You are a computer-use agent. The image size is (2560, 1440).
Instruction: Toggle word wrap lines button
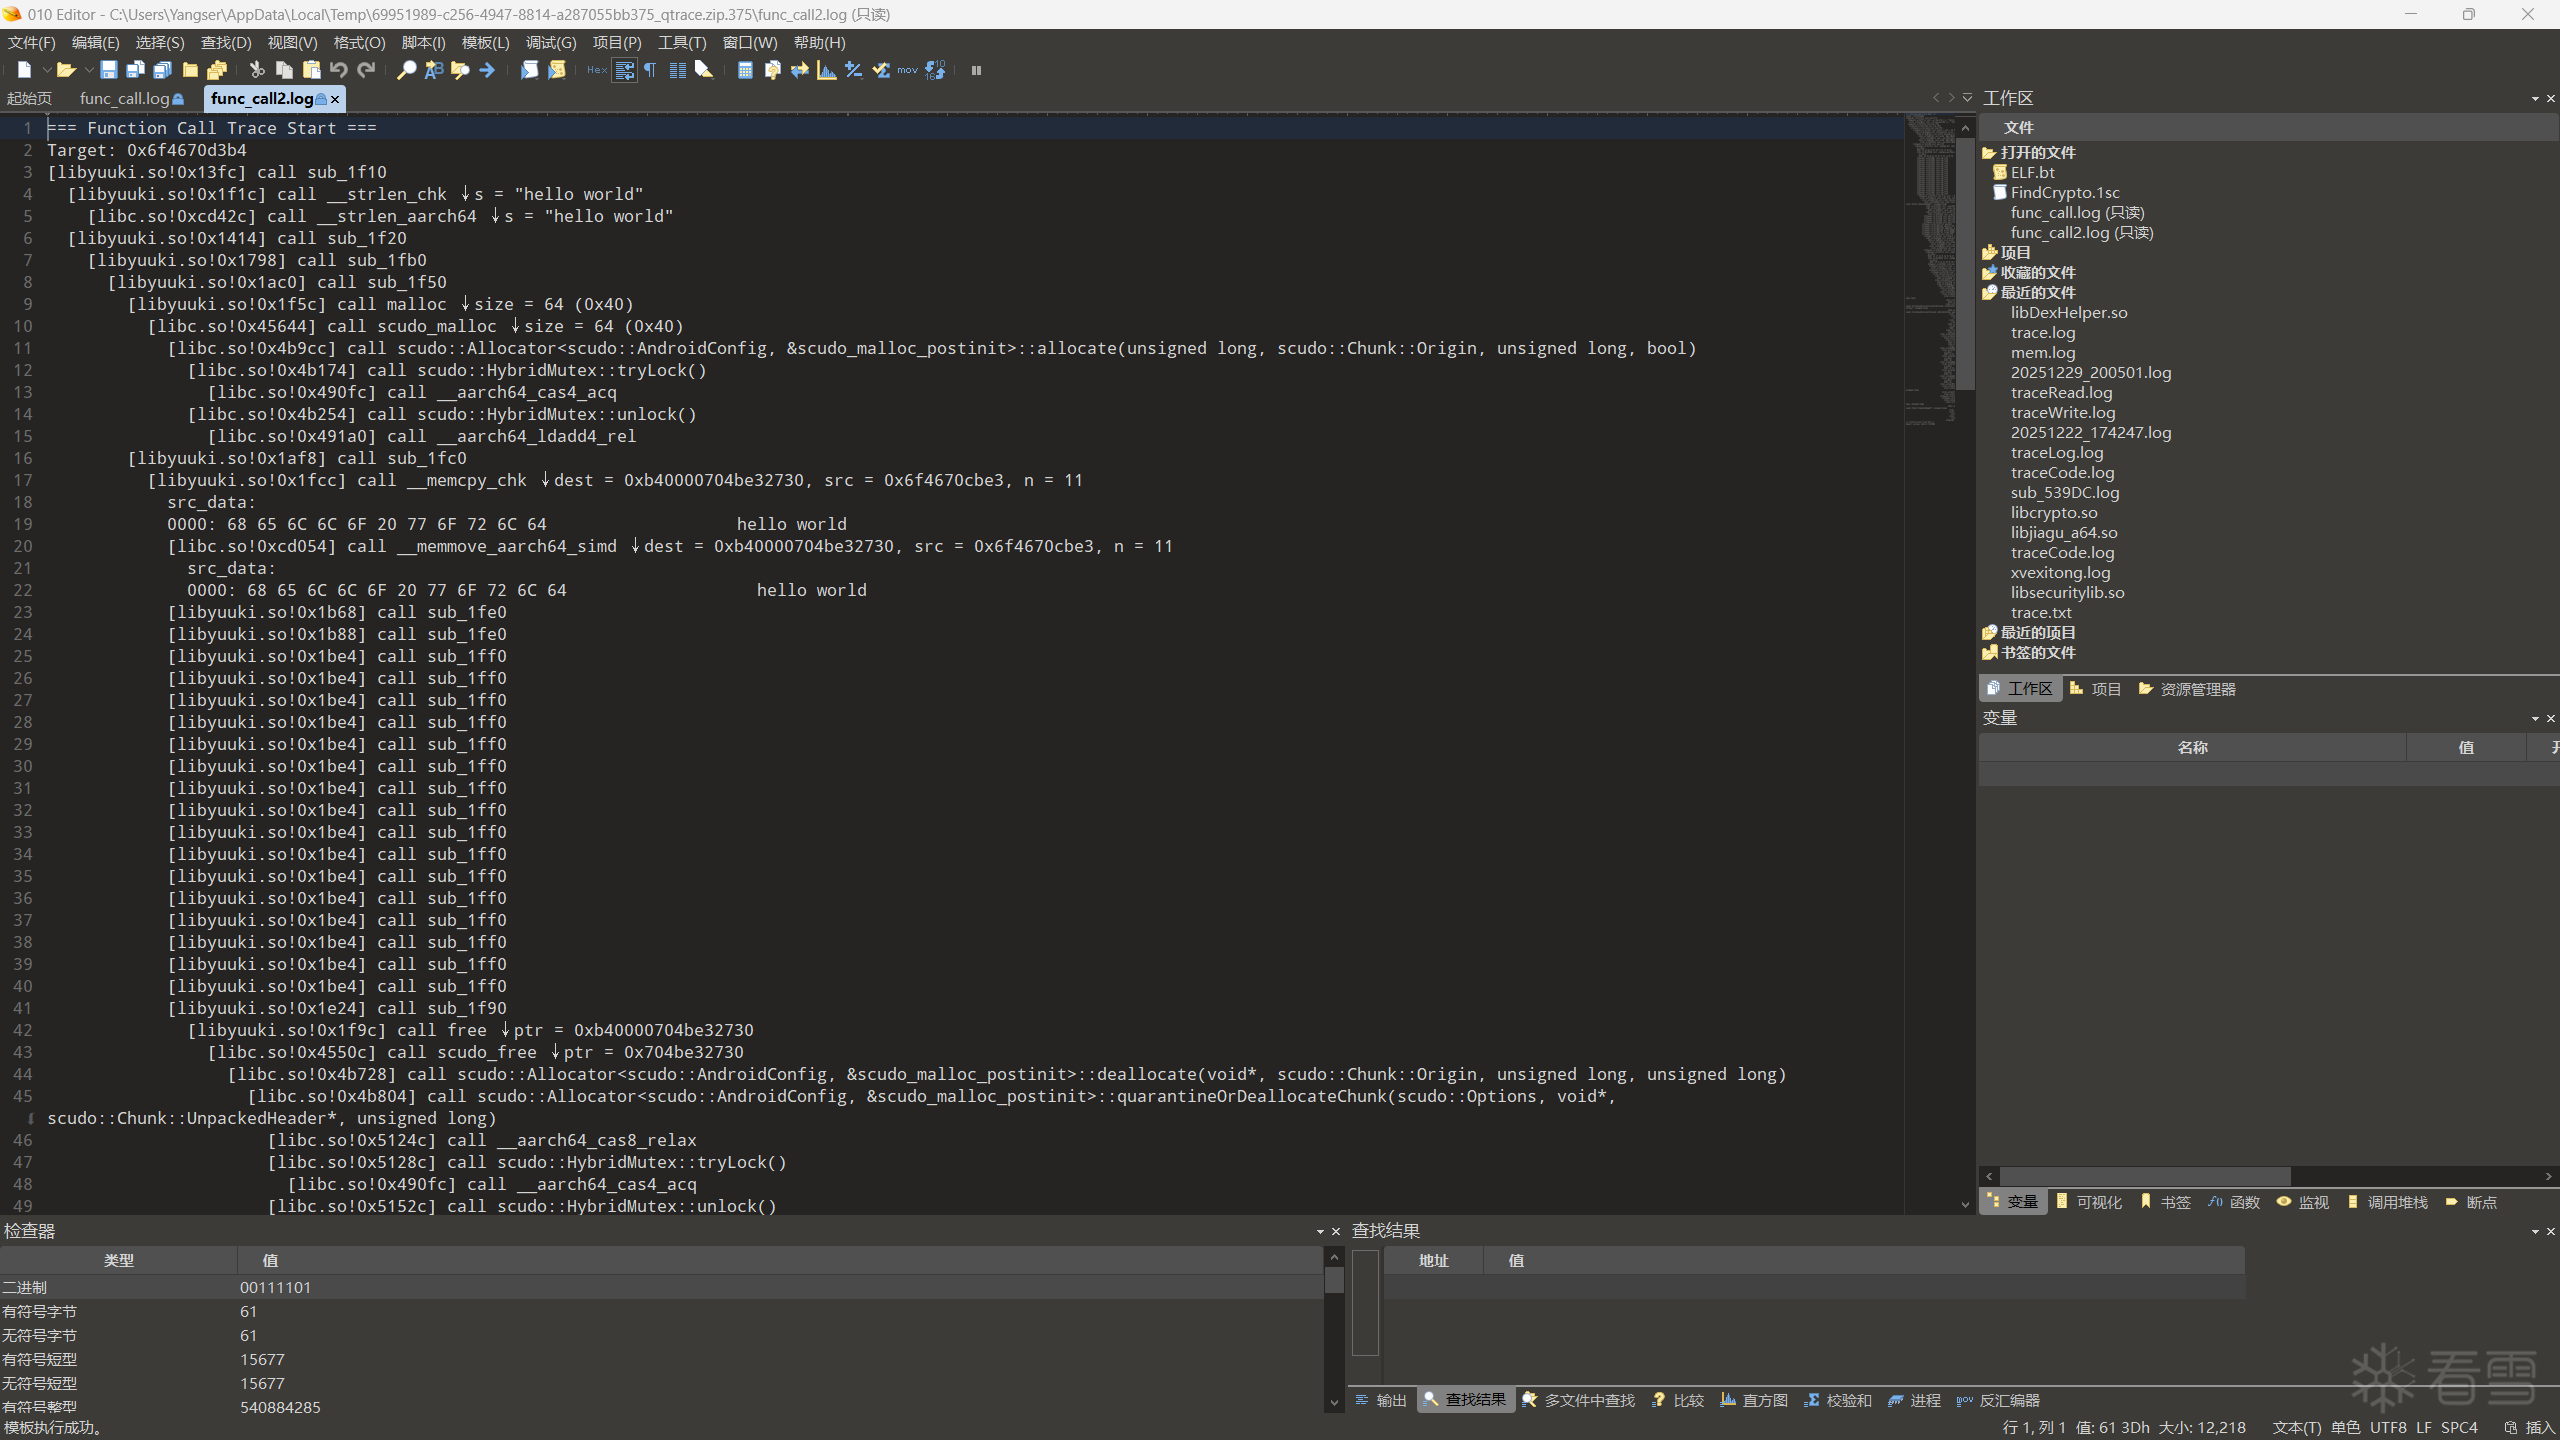624,70
